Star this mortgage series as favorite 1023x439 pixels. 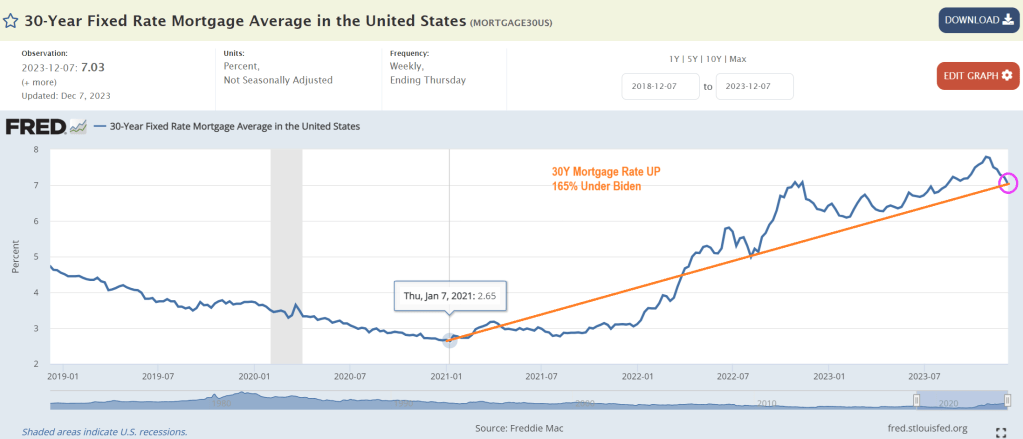(11, 19)
